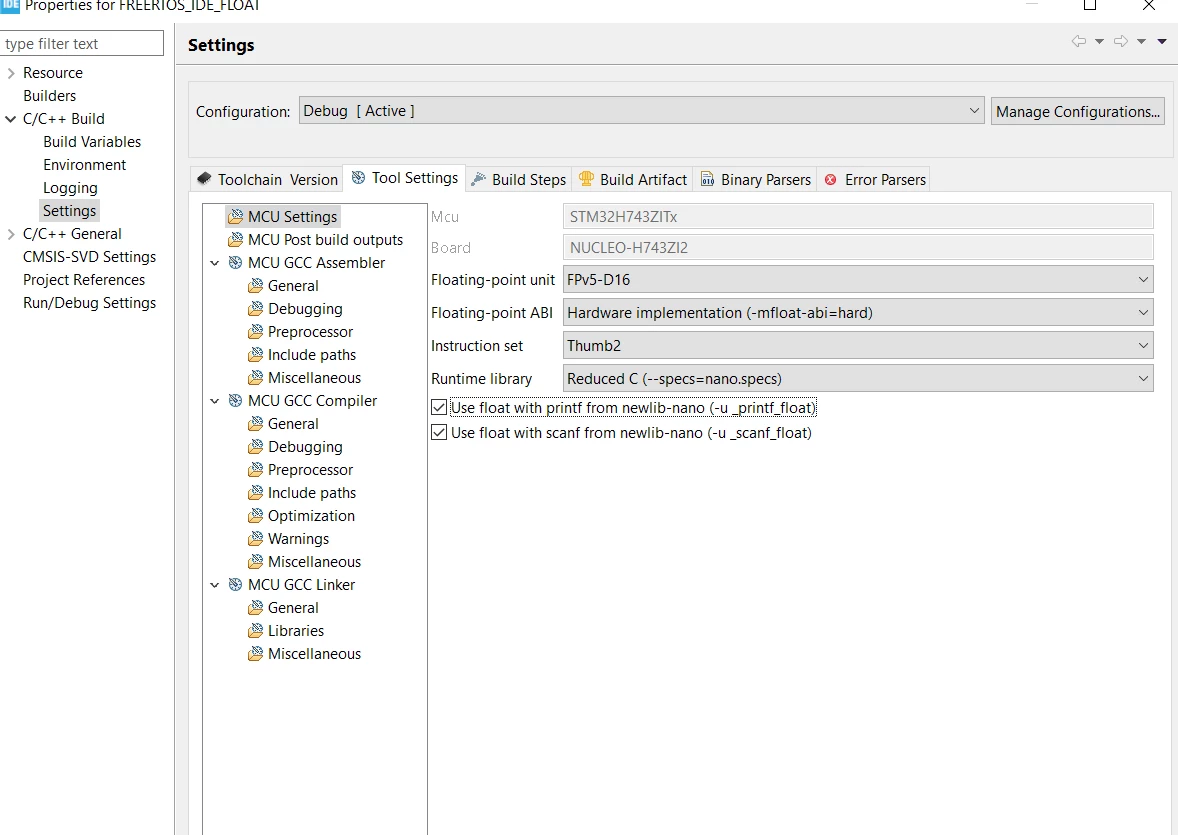Click icon beside Linker Libraries
This screenshot has height=835, width=1178.
255,631
